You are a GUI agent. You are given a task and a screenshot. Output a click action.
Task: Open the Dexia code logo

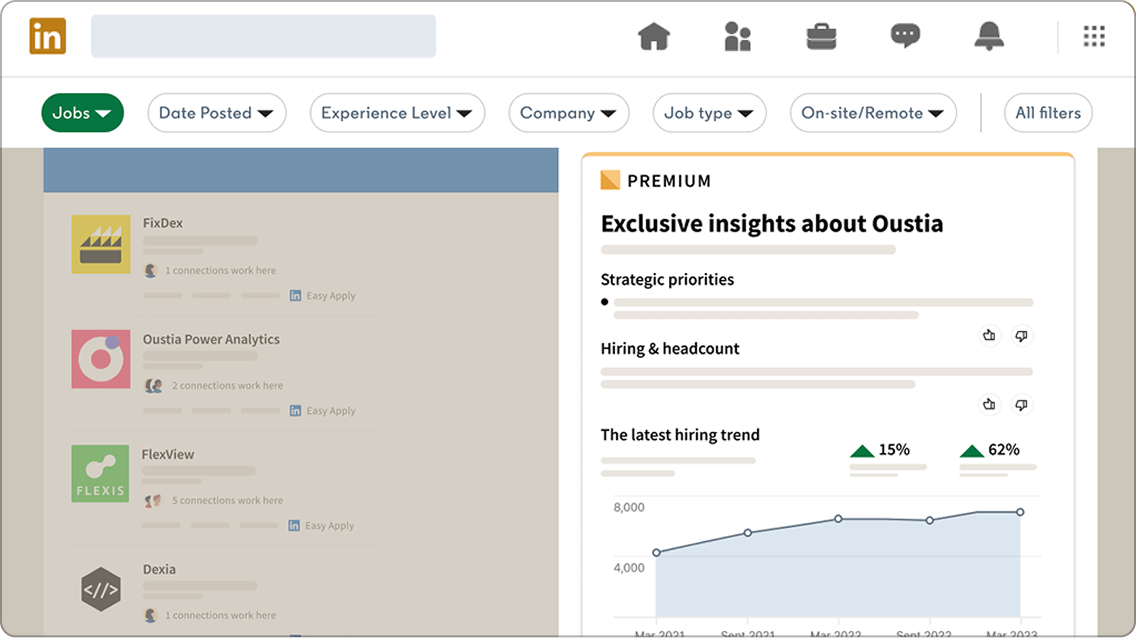(101, 589)
